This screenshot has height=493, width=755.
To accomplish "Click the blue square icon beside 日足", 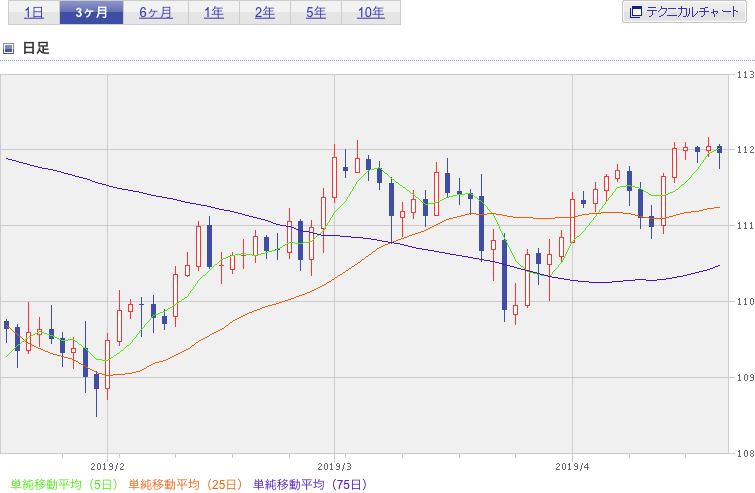I will (x=9, y=48).
